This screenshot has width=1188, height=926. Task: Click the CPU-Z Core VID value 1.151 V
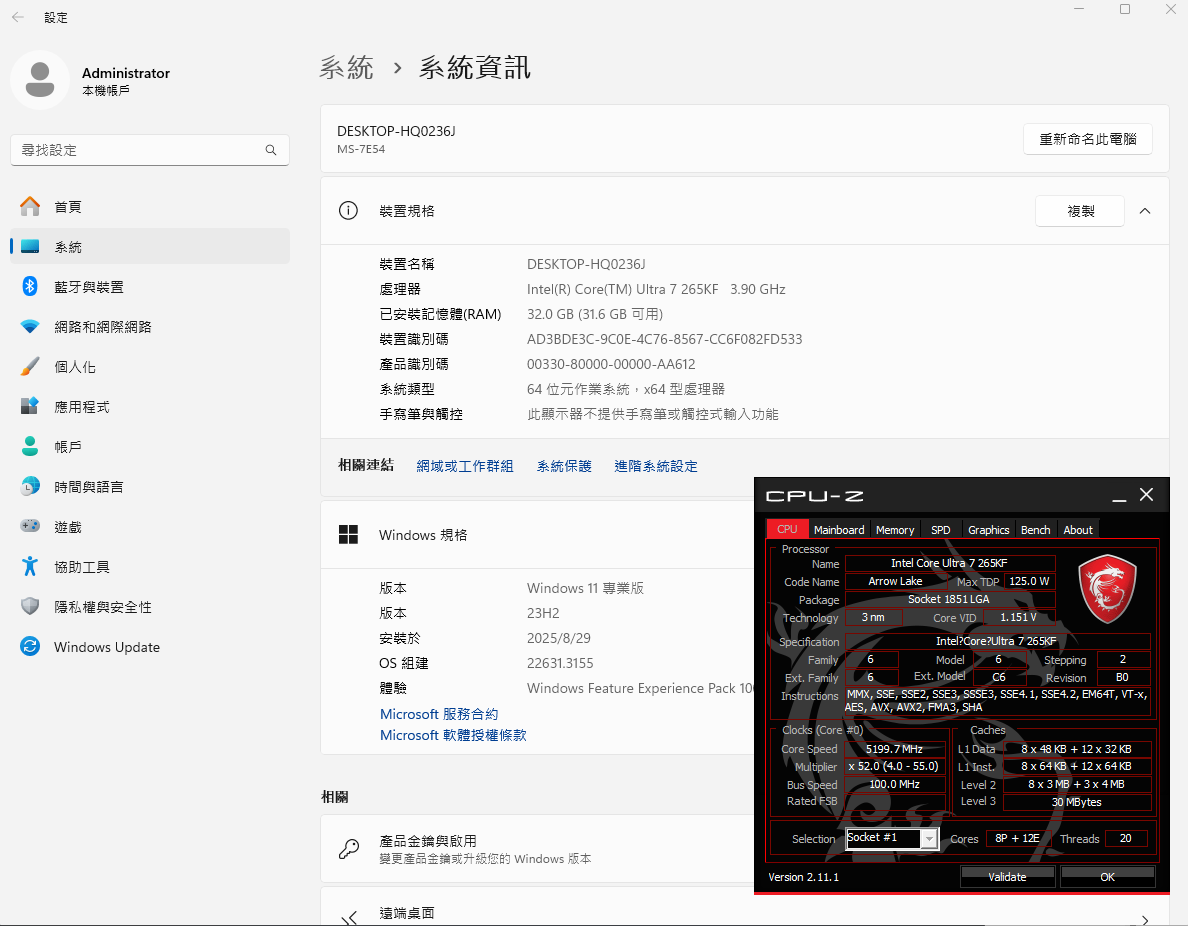[x=1018, y=618]
